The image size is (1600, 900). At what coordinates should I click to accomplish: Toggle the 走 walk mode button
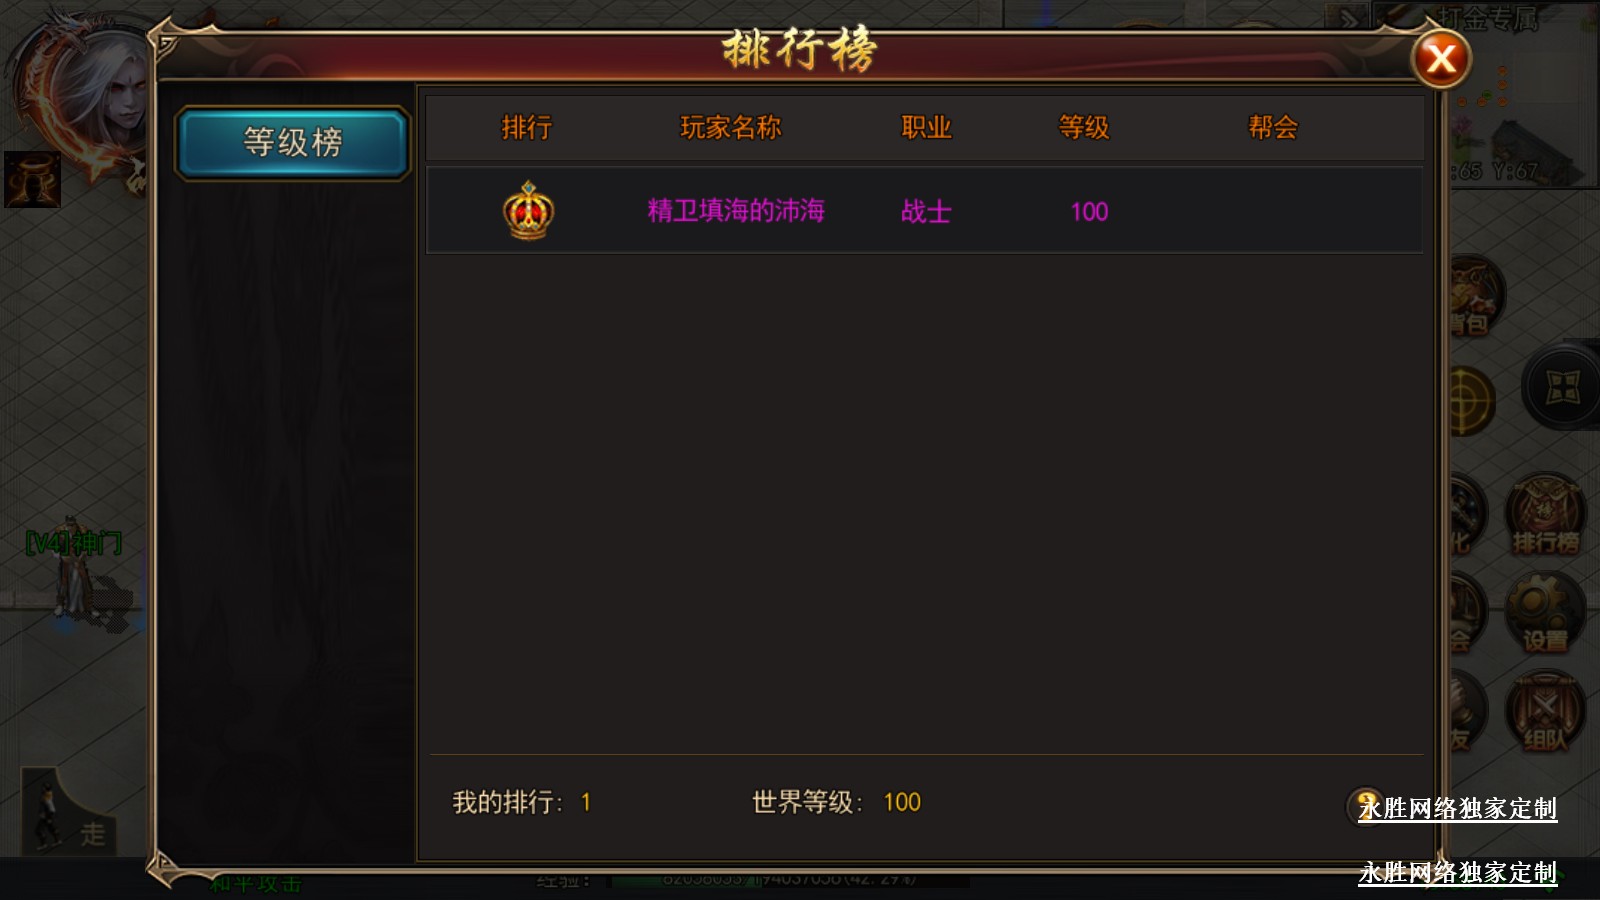click(68, 812)
